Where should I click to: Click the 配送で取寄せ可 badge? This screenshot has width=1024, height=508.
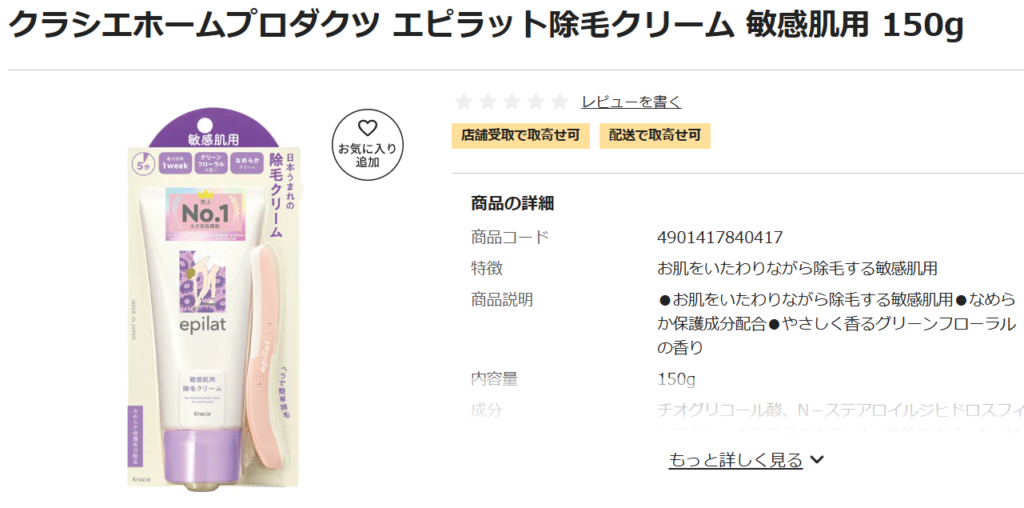(x=654, y=136)
